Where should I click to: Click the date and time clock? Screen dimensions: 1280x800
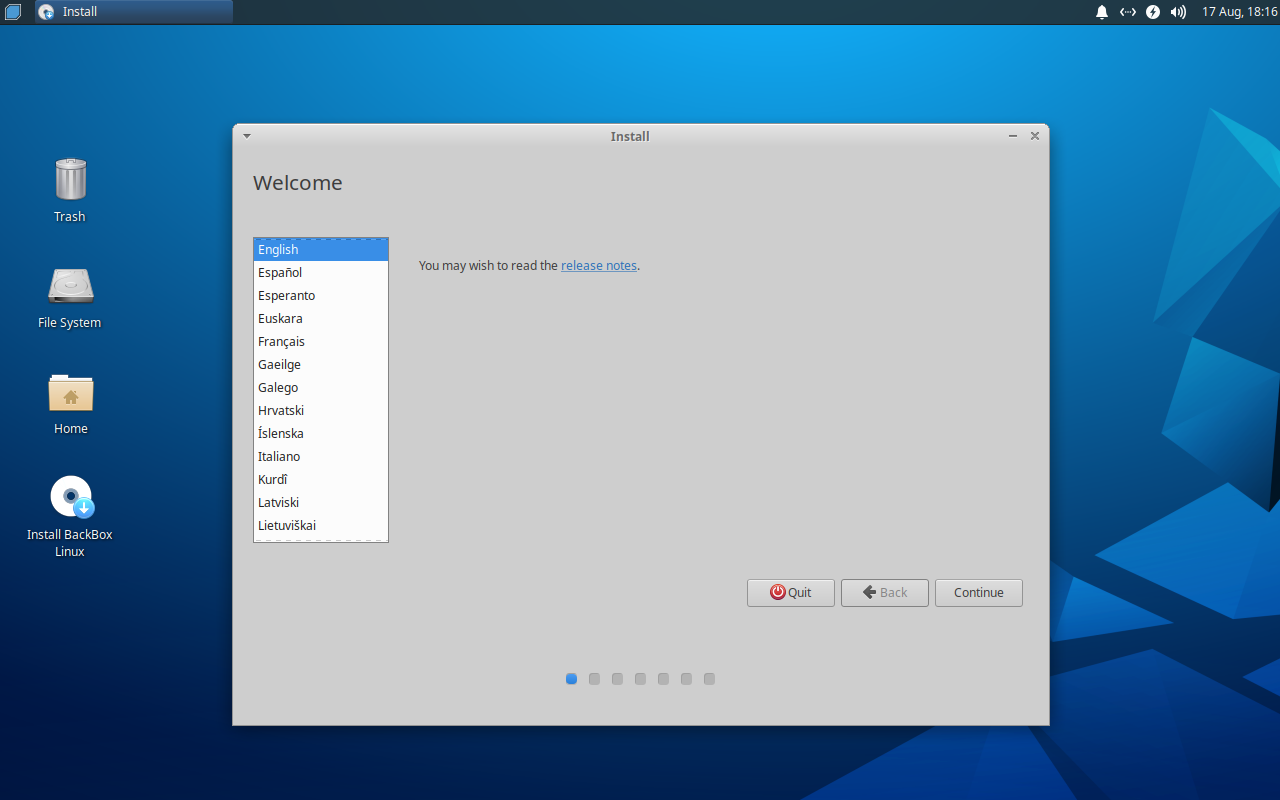(x=1239, y=12)
